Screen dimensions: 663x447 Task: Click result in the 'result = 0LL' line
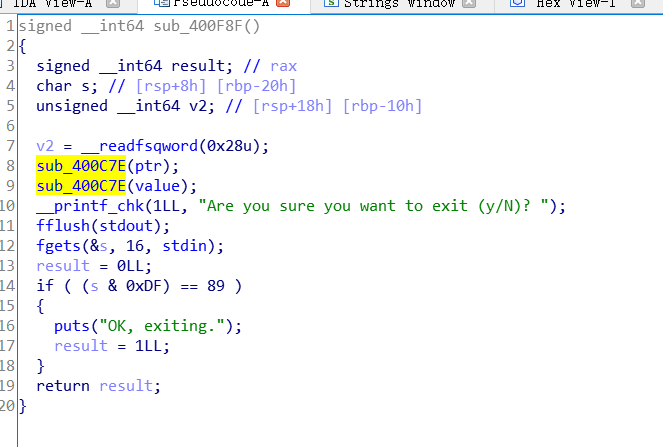click(x=63, y=266)
